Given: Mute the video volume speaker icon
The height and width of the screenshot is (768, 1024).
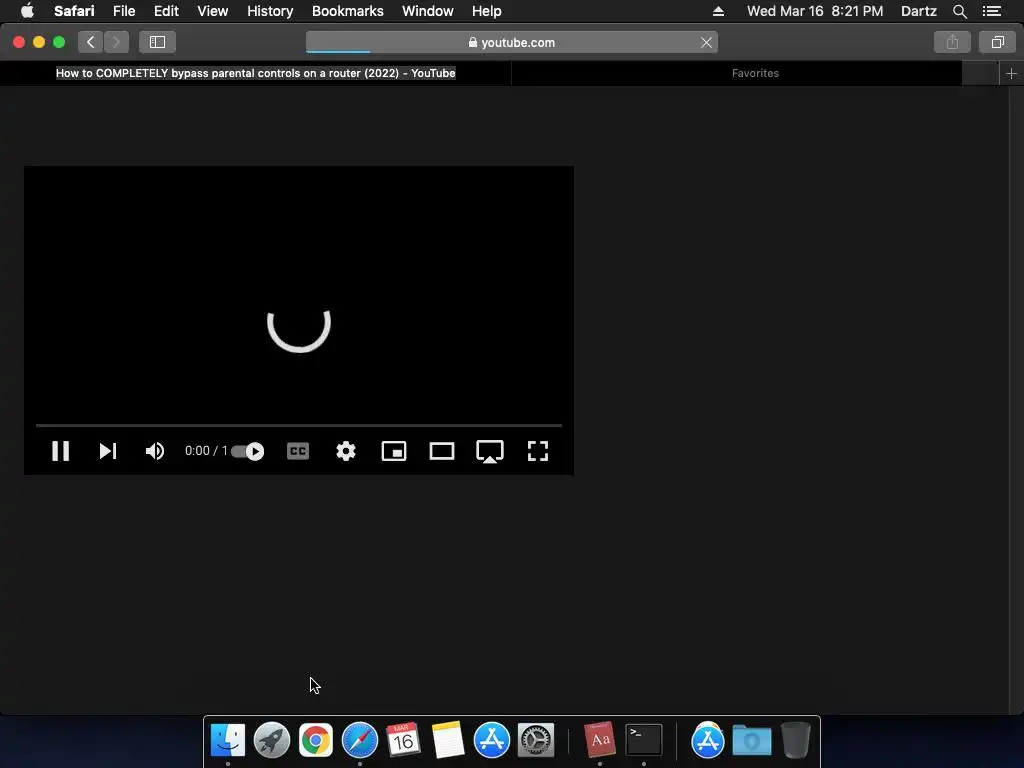Looking at the screenshot, I should click(x=155, y=451).
